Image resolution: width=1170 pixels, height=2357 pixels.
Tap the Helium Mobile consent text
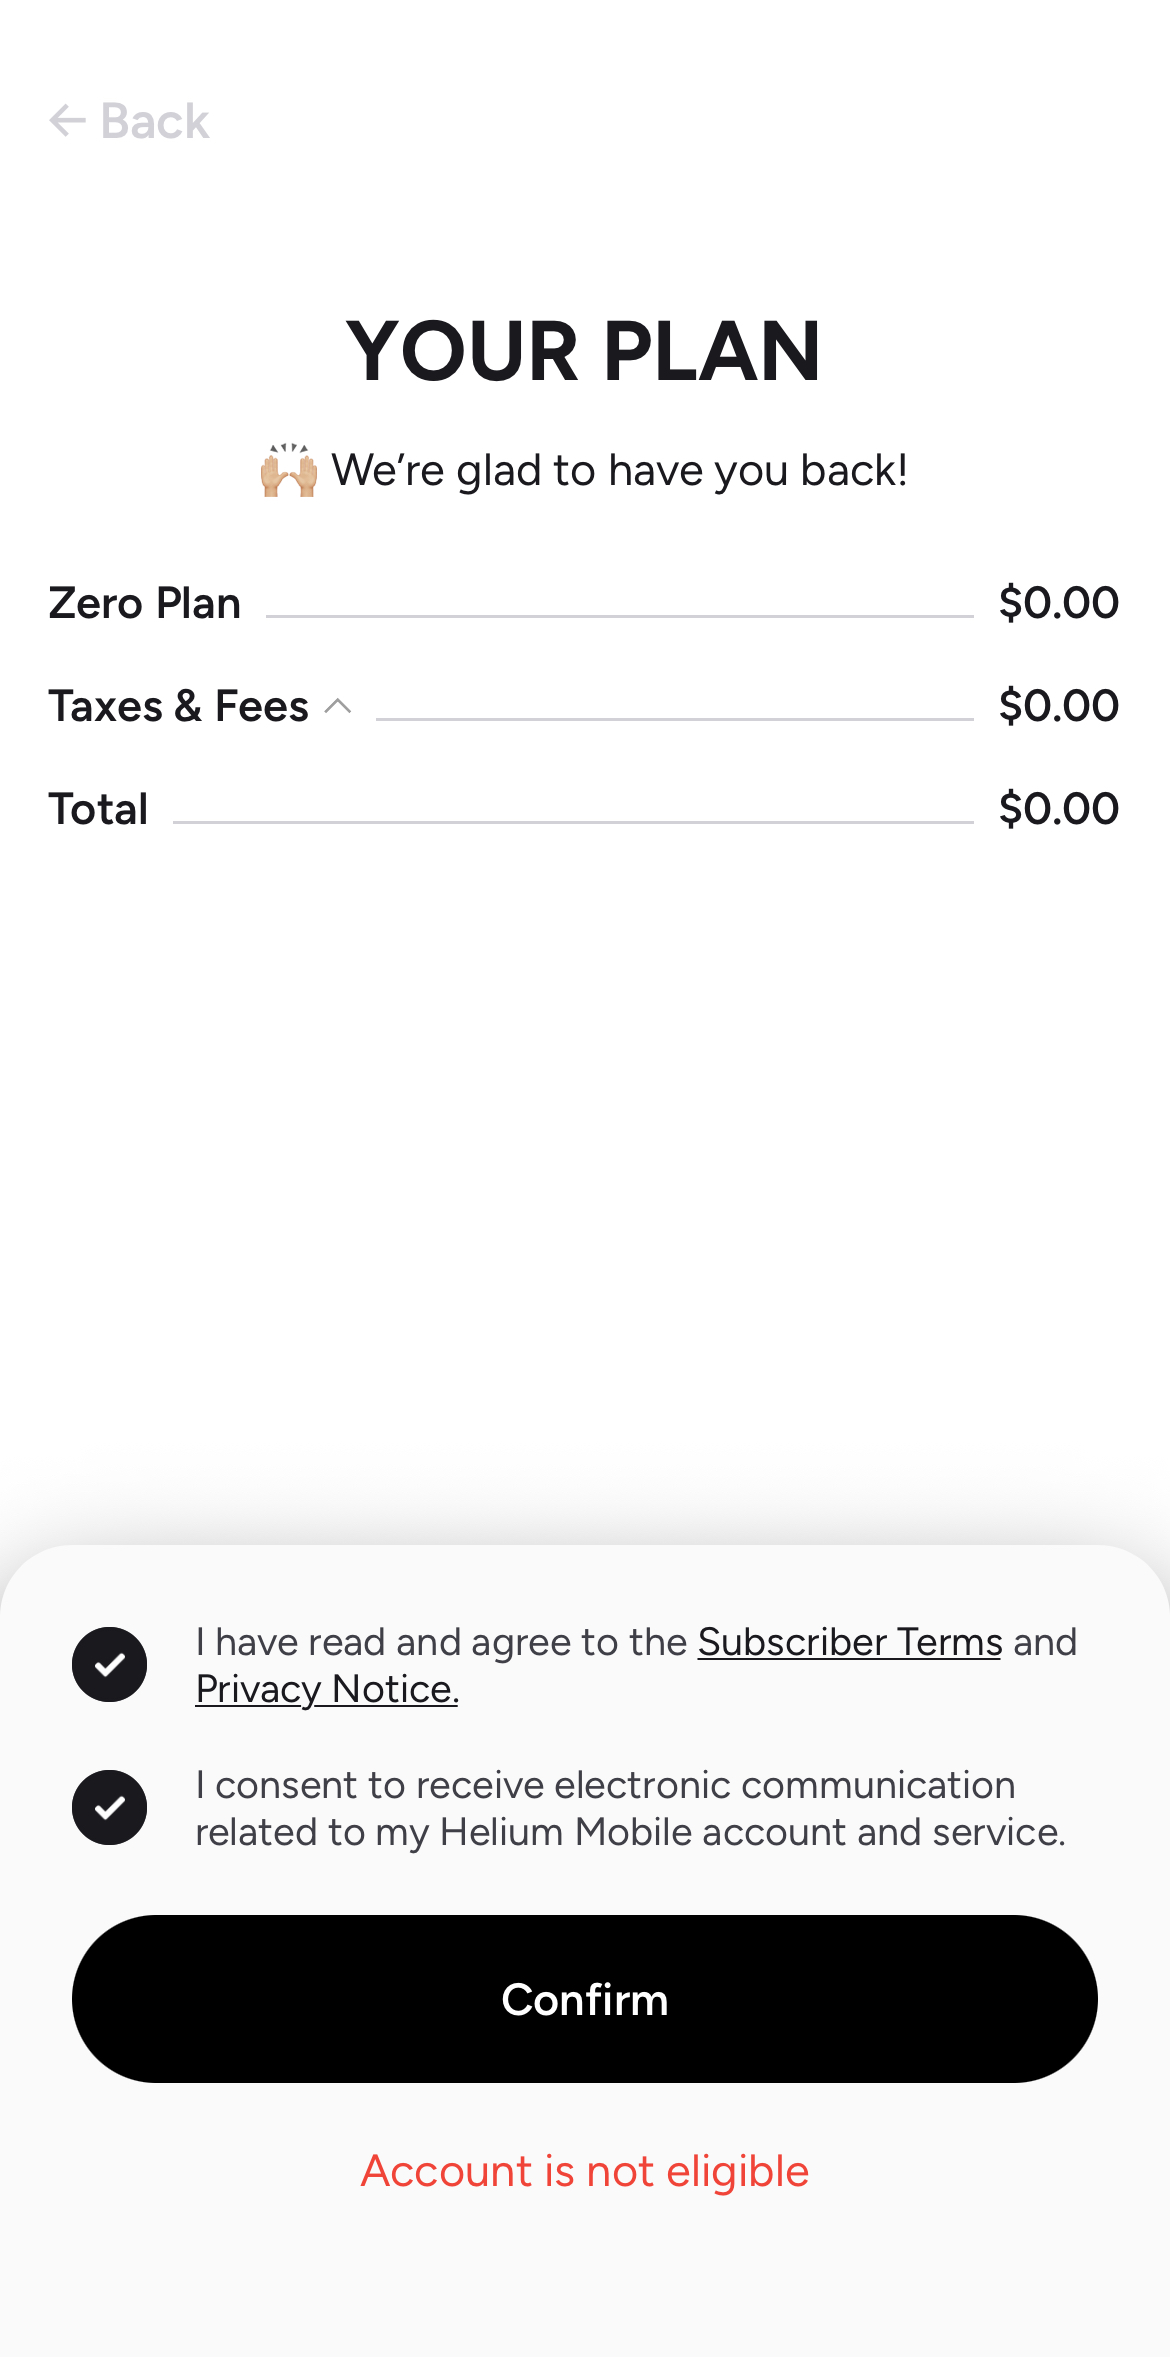pyautogui.click(x=630, y=1809)
